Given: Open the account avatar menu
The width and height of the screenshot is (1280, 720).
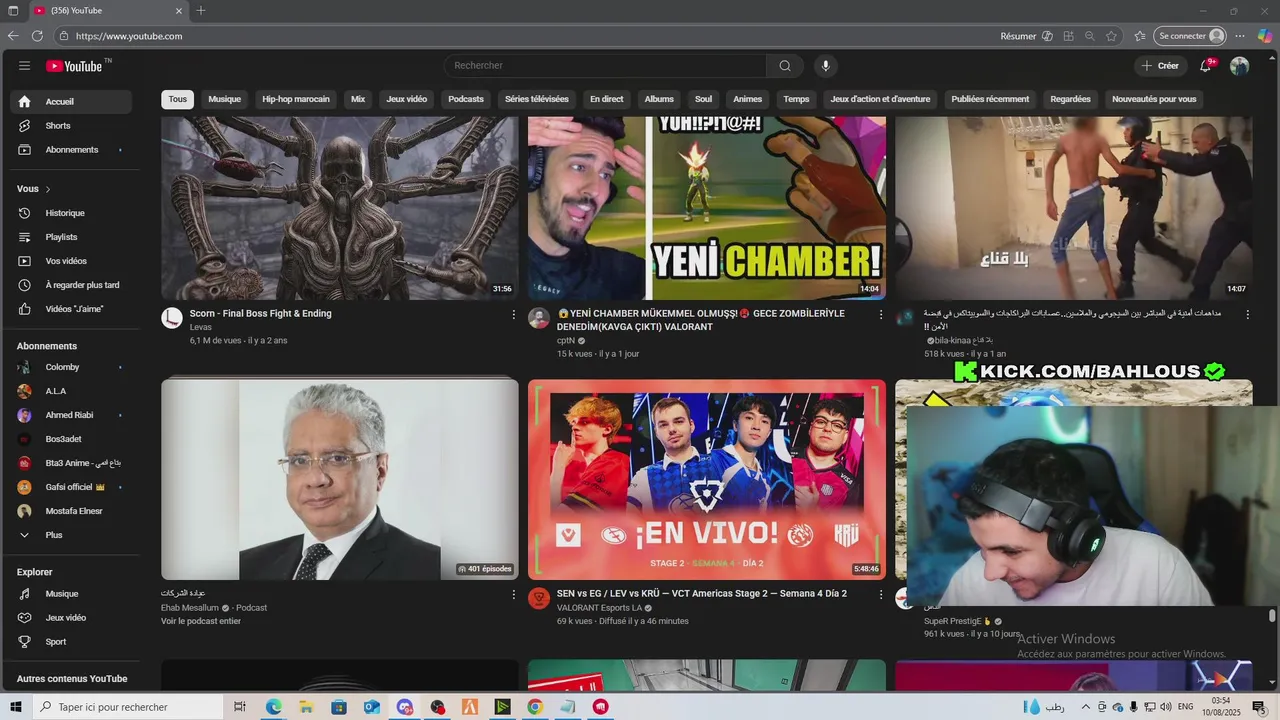Looking at the screenshot, I should pyautogui.click(x=1239, y=66).
